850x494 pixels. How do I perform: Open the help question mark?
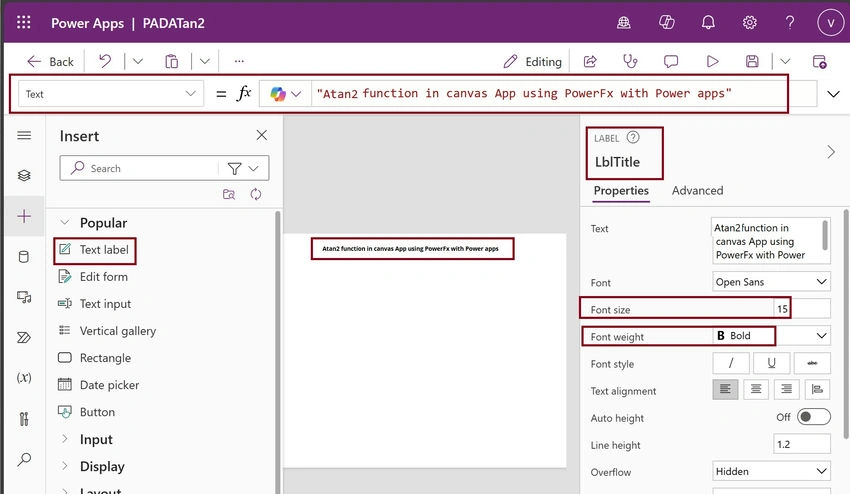(790, 22)
